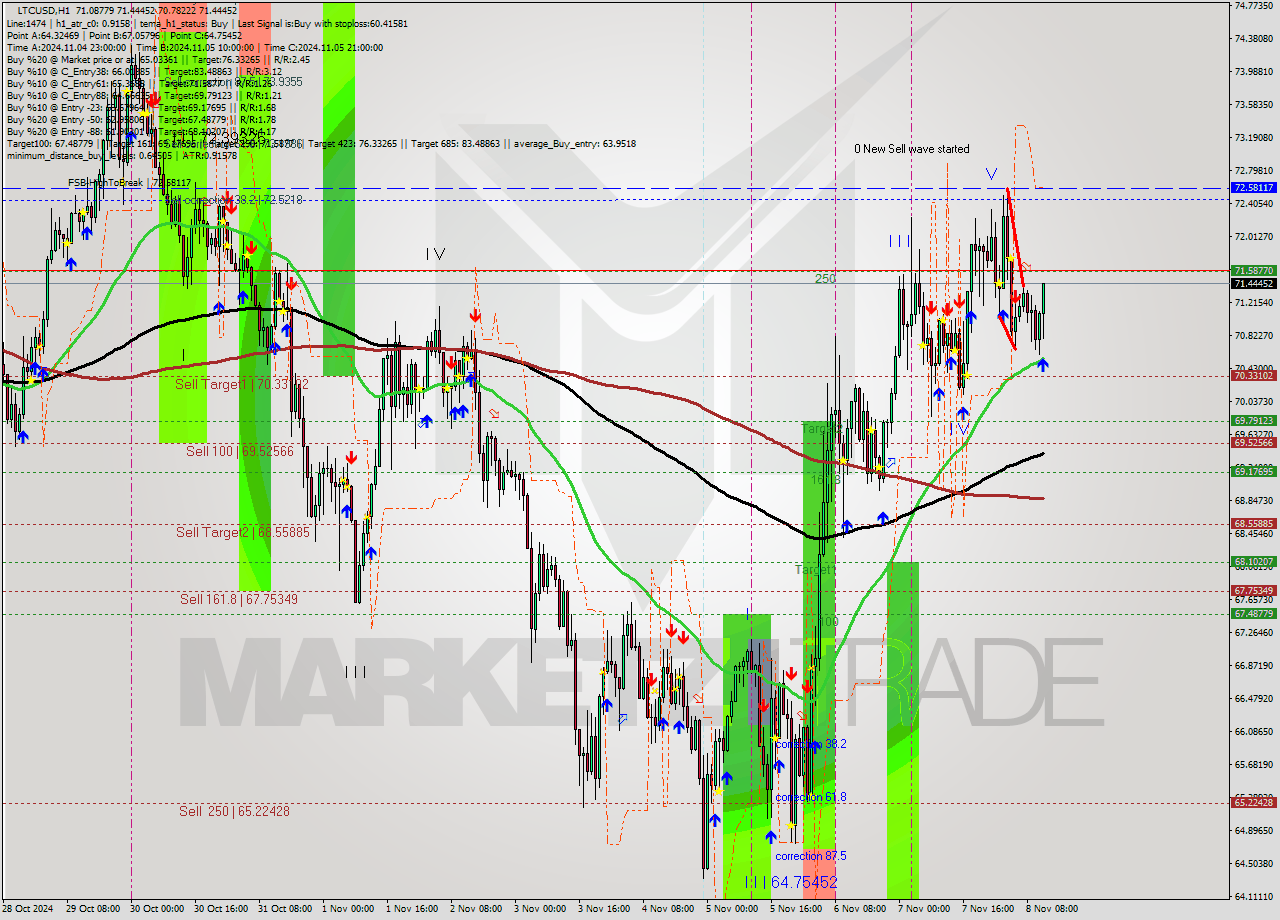Click the '0 New Sell wave started' annotation

pos(911,149)
